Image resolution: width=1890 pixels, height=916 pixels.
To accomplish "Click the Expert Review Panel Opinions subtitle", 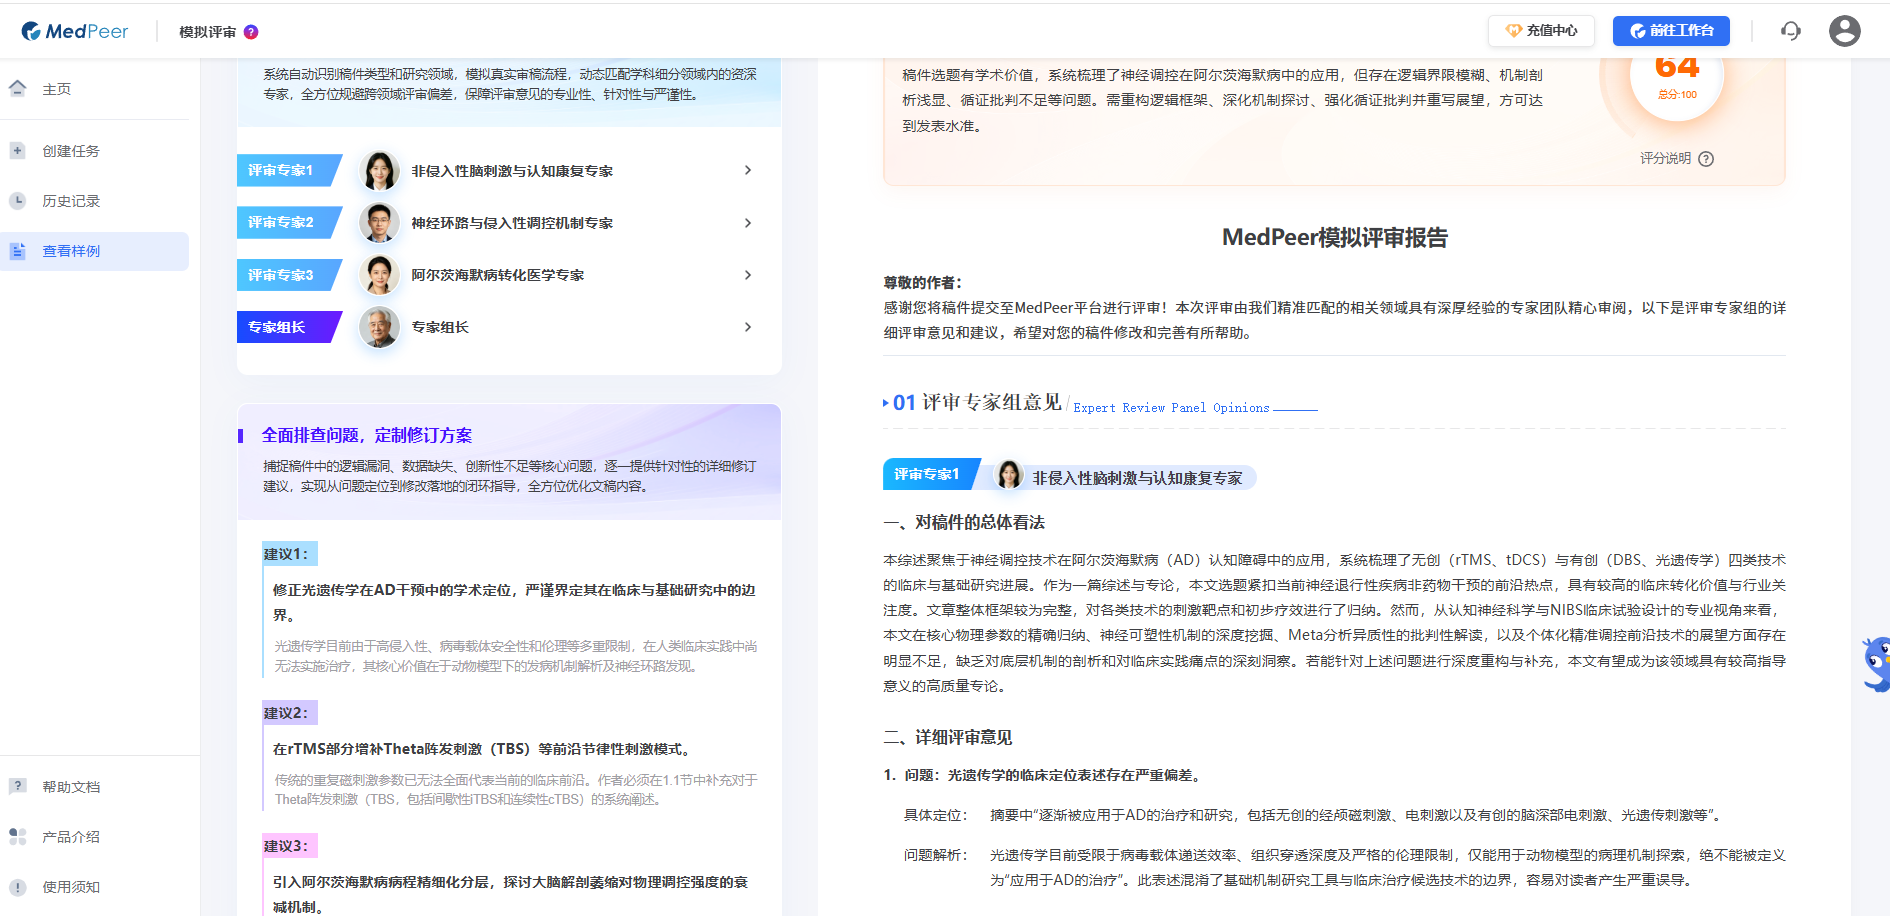I will (x=1171, y=408).
